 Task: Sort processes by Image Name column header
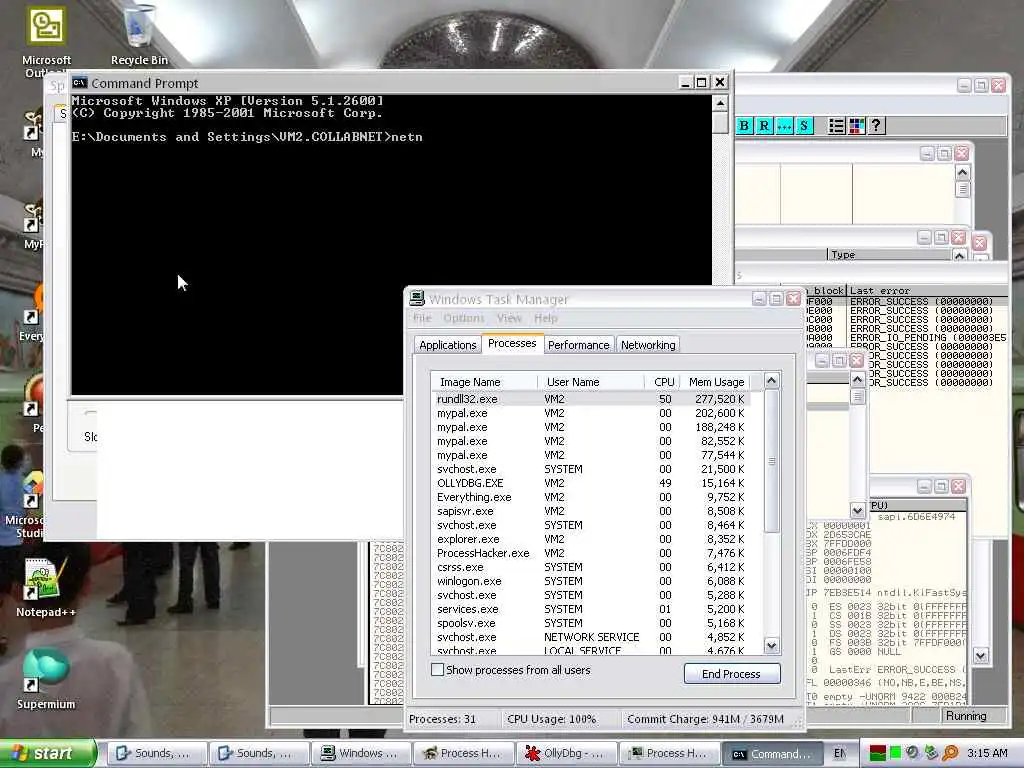tap(485, 381)
